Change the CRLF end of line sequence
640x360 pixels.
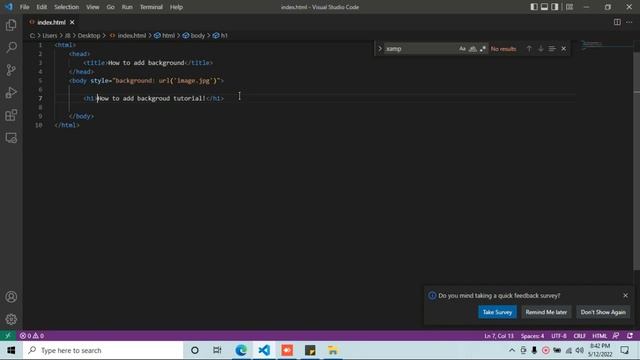coord(579,336)
